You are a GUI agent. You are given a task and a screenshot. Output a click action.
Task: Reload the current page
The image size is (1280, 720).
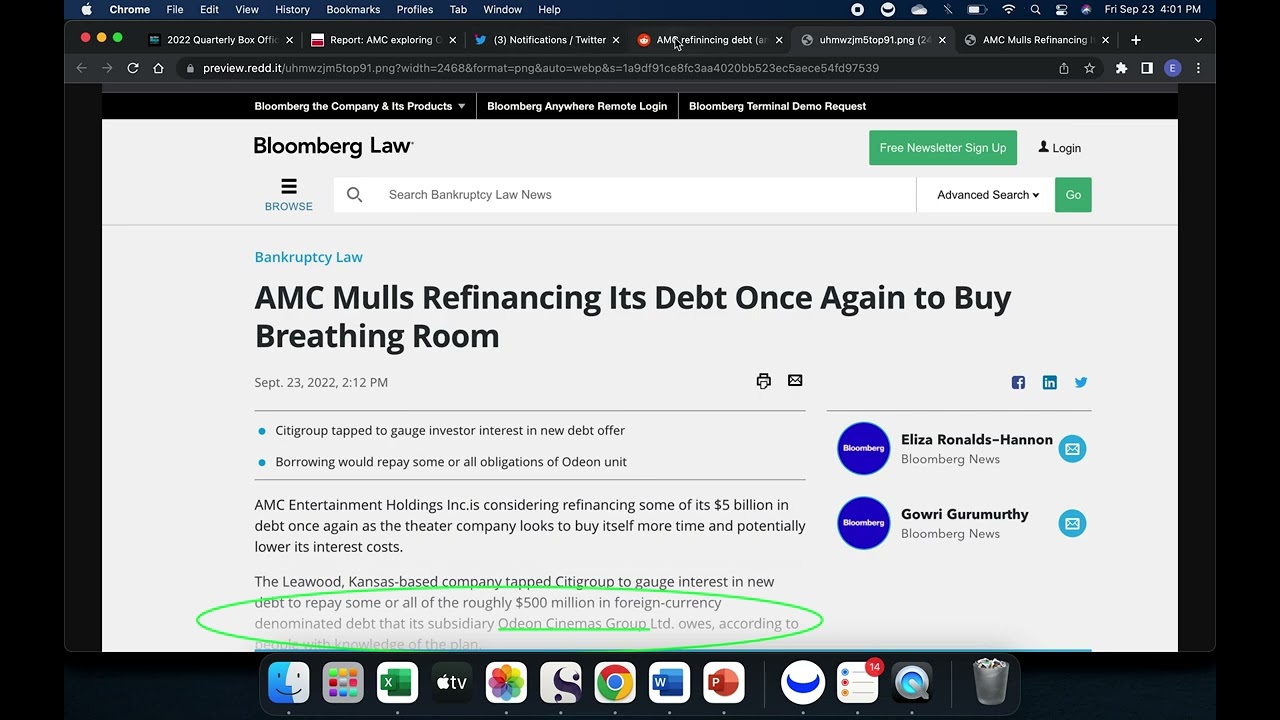pos(132,68)
